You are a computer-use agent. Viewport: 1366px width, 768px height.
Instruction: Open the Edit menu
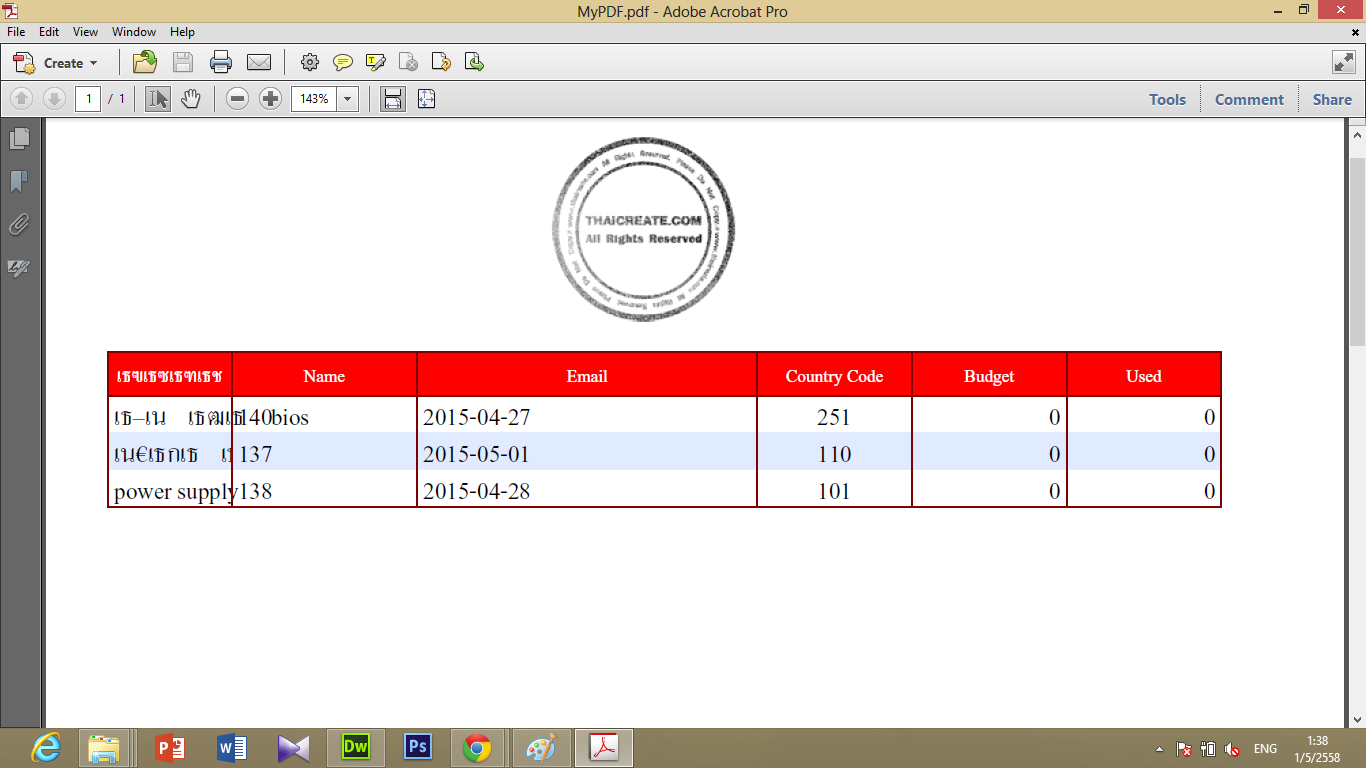click(x=49, y=32)
